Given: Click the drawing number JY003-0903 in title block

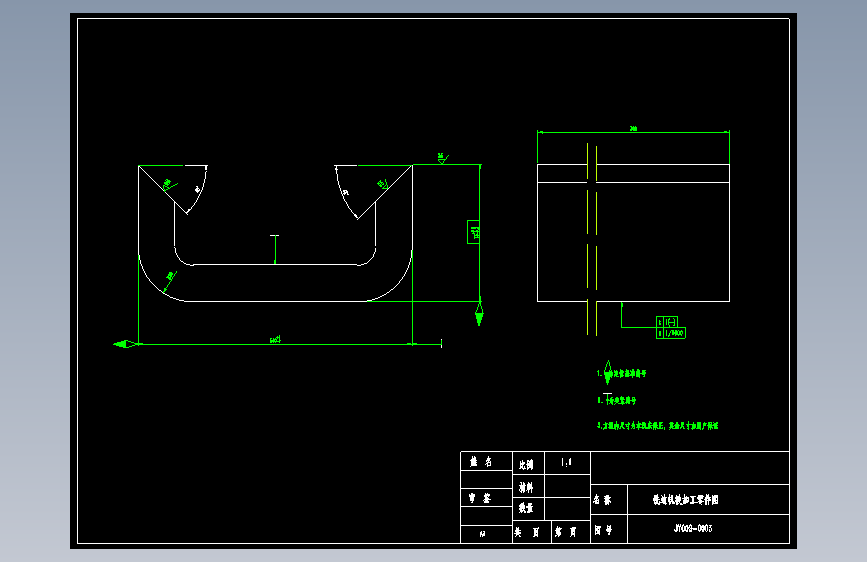Looking at the screenshot, I should [693, 528].
